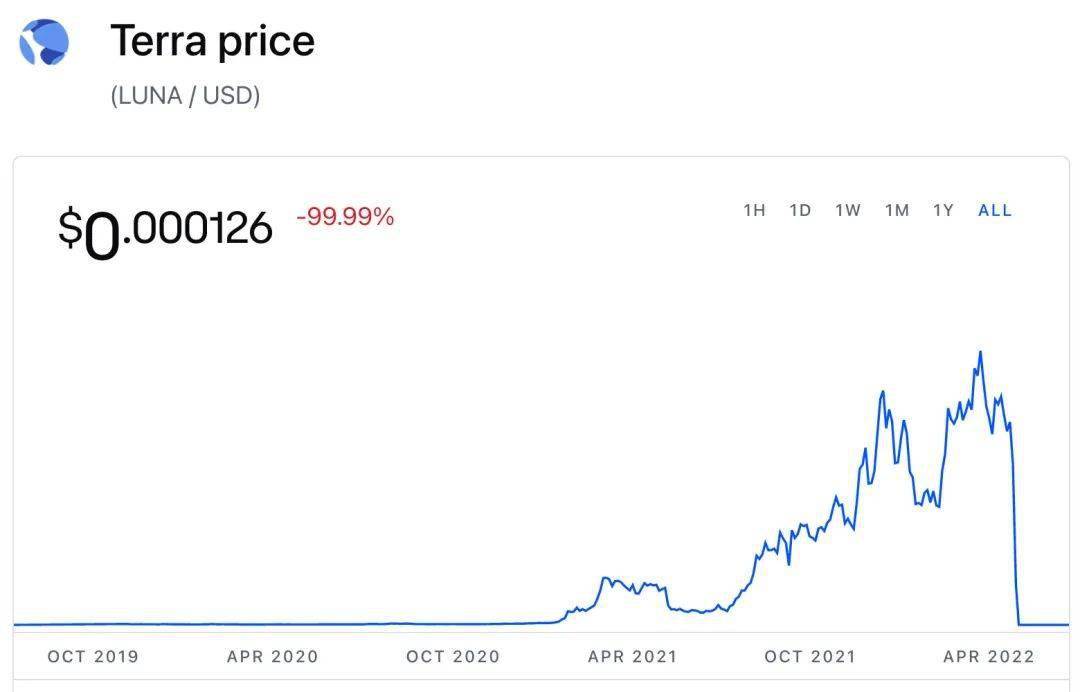Click the 'Terra price' heading

(212, 41)
